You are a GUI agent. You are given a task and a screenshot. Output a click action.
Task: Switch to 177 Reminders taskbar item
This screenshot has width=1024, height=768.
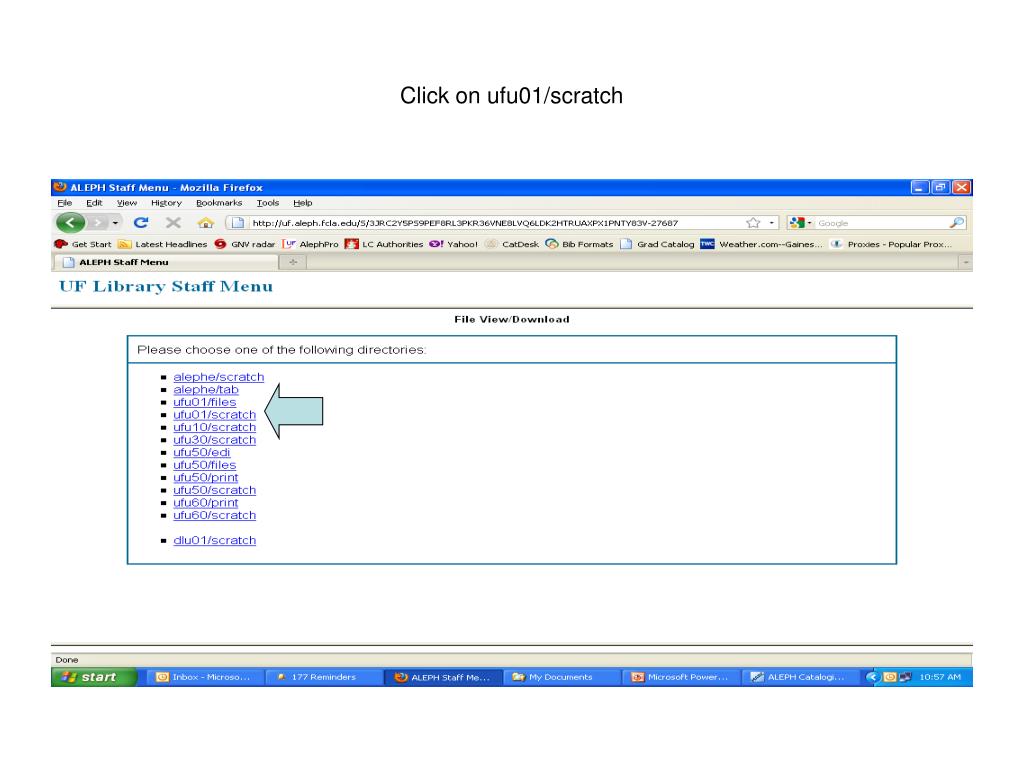point(323,677)
